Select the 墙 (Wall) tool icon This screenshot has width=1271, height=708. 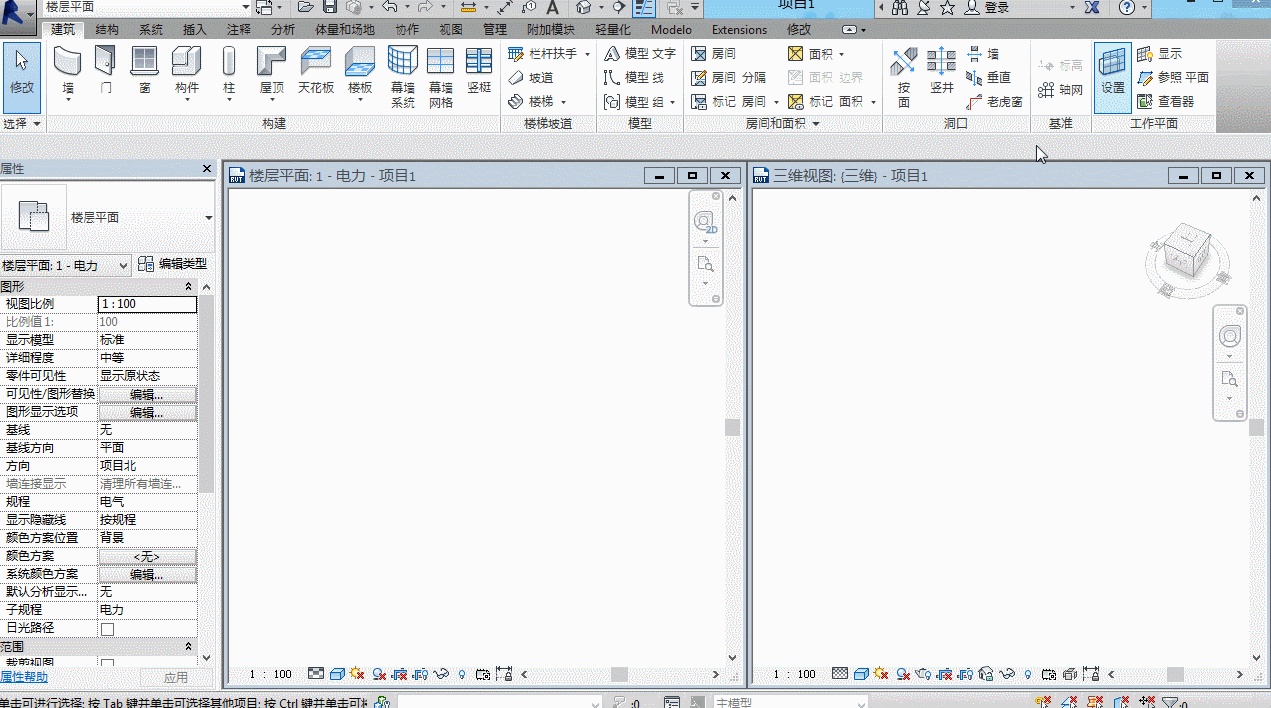[x=67, y=61]
